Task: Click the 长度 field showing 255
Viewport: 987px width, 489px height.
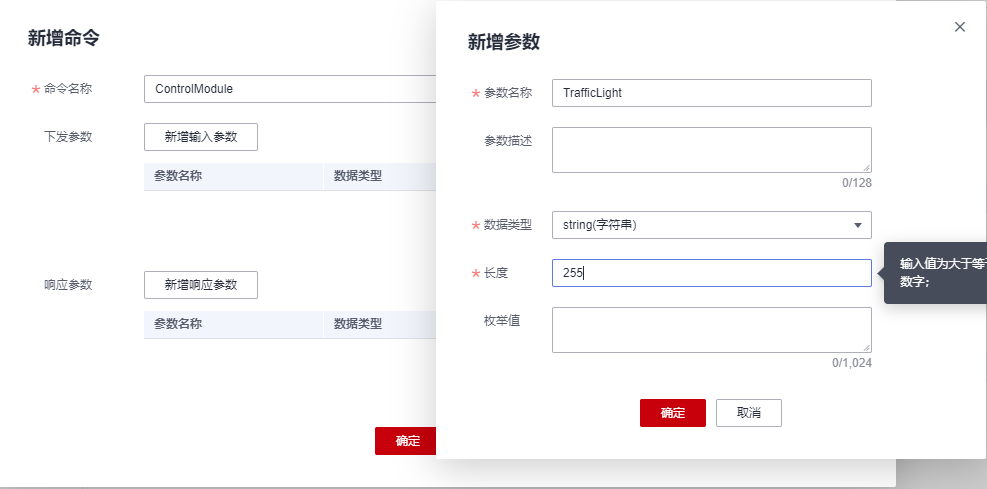Action: click(711, 273)
